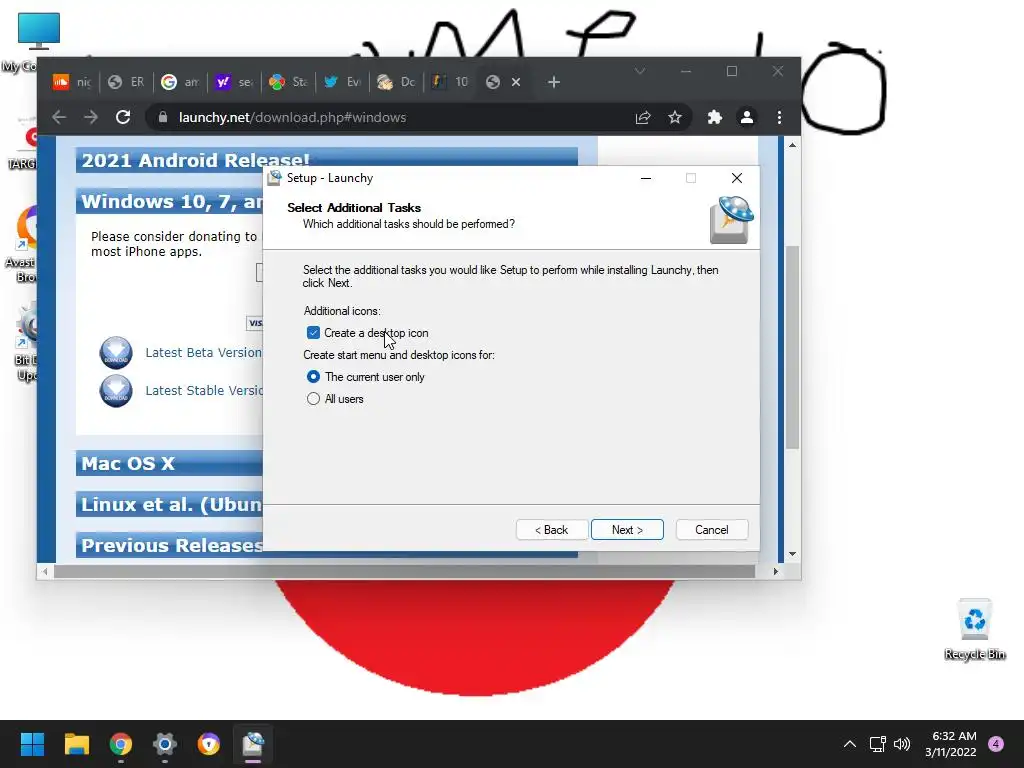Expand the Mac OS X section

click(170, 463)
